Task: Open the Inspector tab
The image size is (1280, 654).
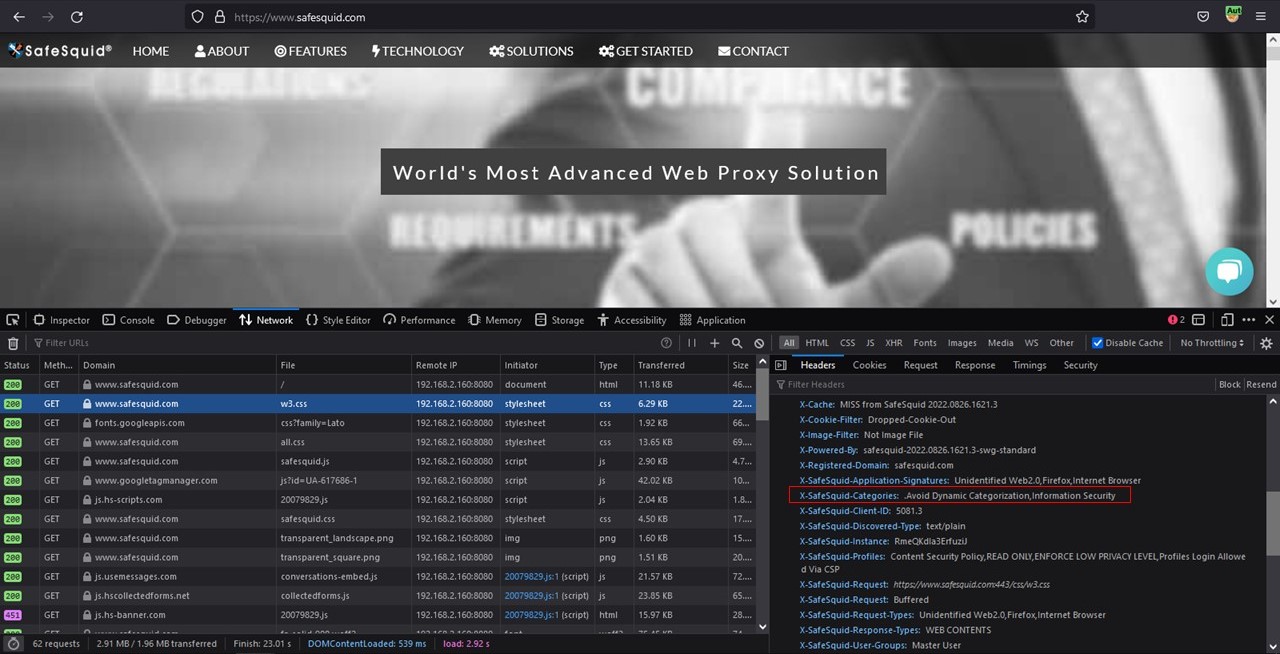Action: (x=61, y=320)
